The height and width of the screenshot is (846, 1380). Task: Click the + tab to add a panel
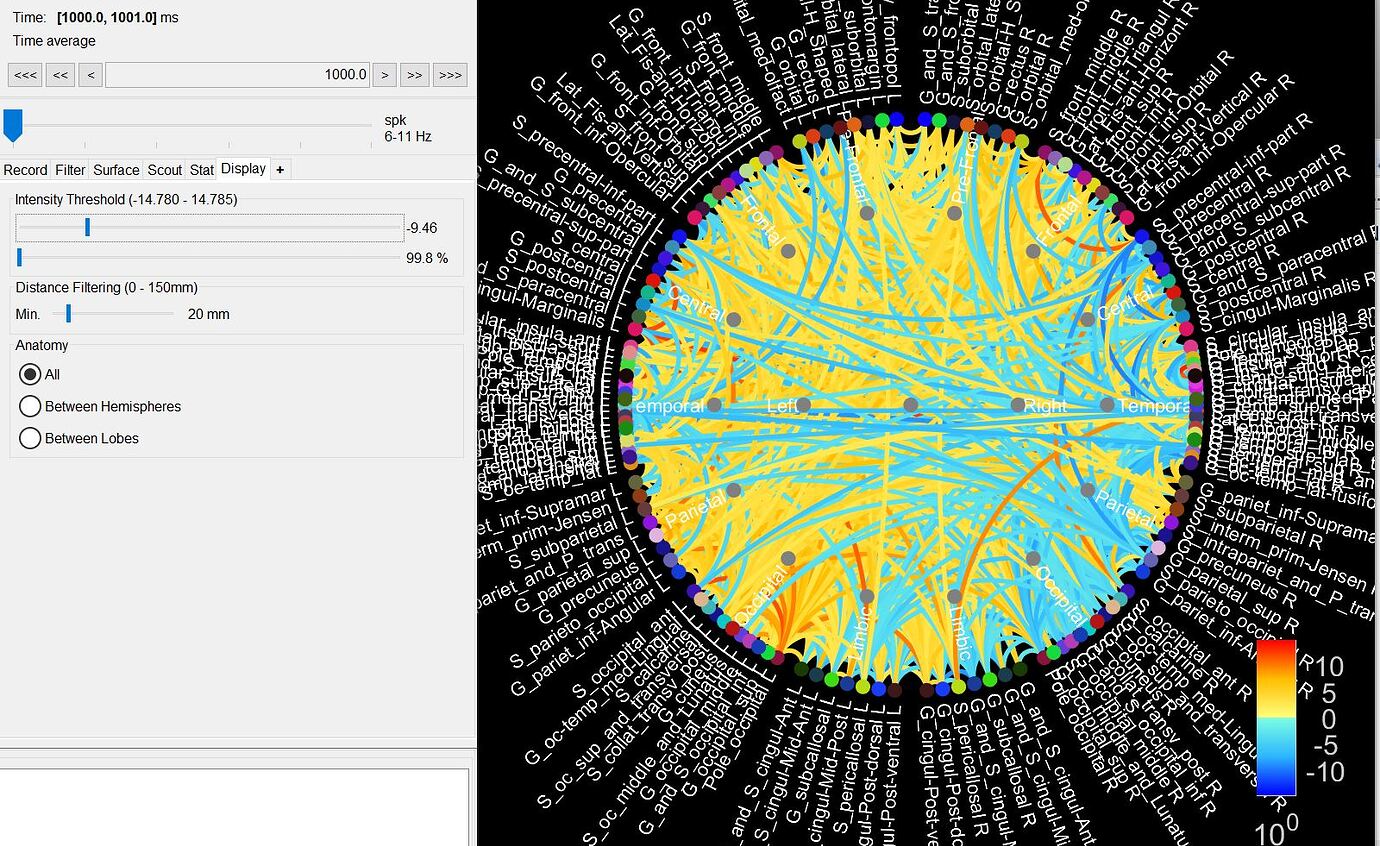tap(280, 170)
